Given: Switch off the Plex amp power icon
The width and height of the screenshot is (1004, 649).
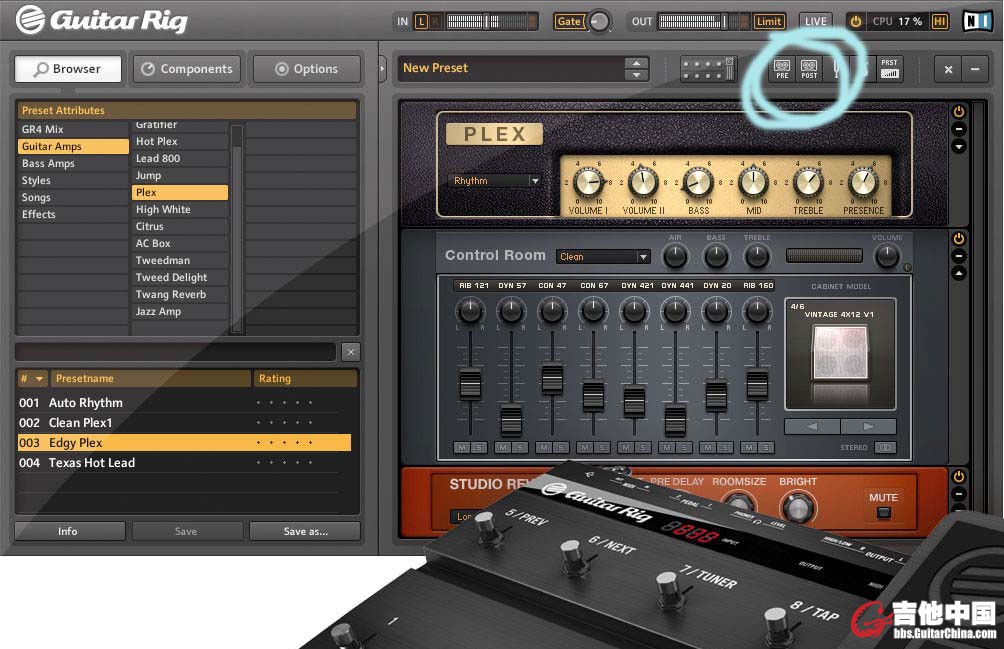Looking at the screenshot, I should (x=959, y=112).
